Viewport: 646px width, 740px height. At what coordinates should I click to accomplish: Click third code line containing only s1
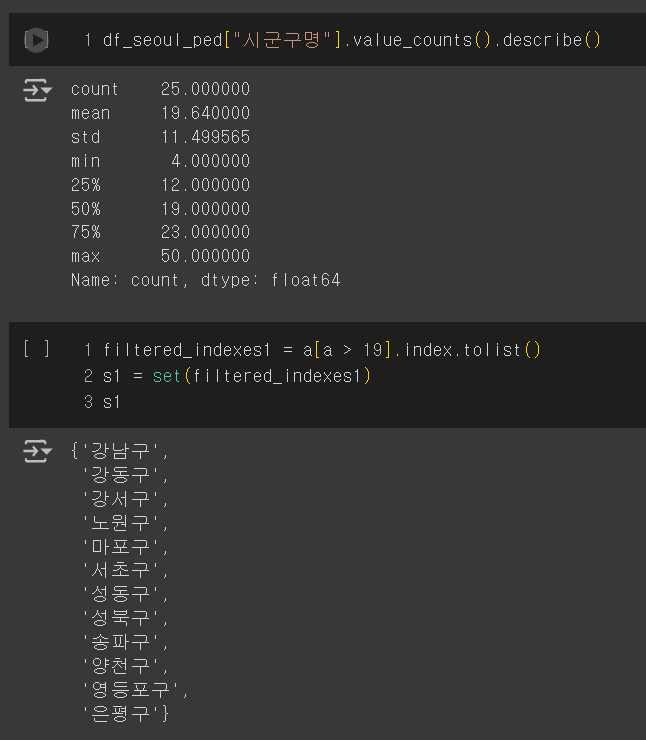(x=112, y=403)
